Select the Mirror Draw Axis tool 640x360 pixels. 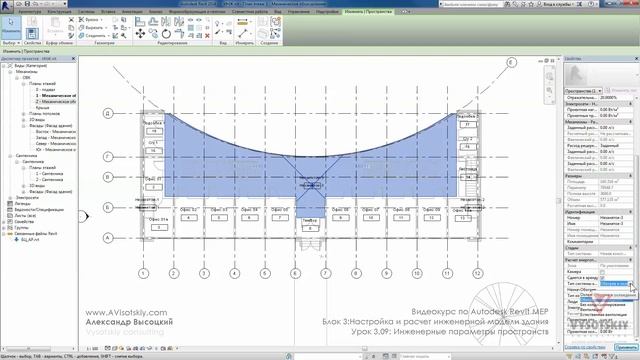point(179,21)
